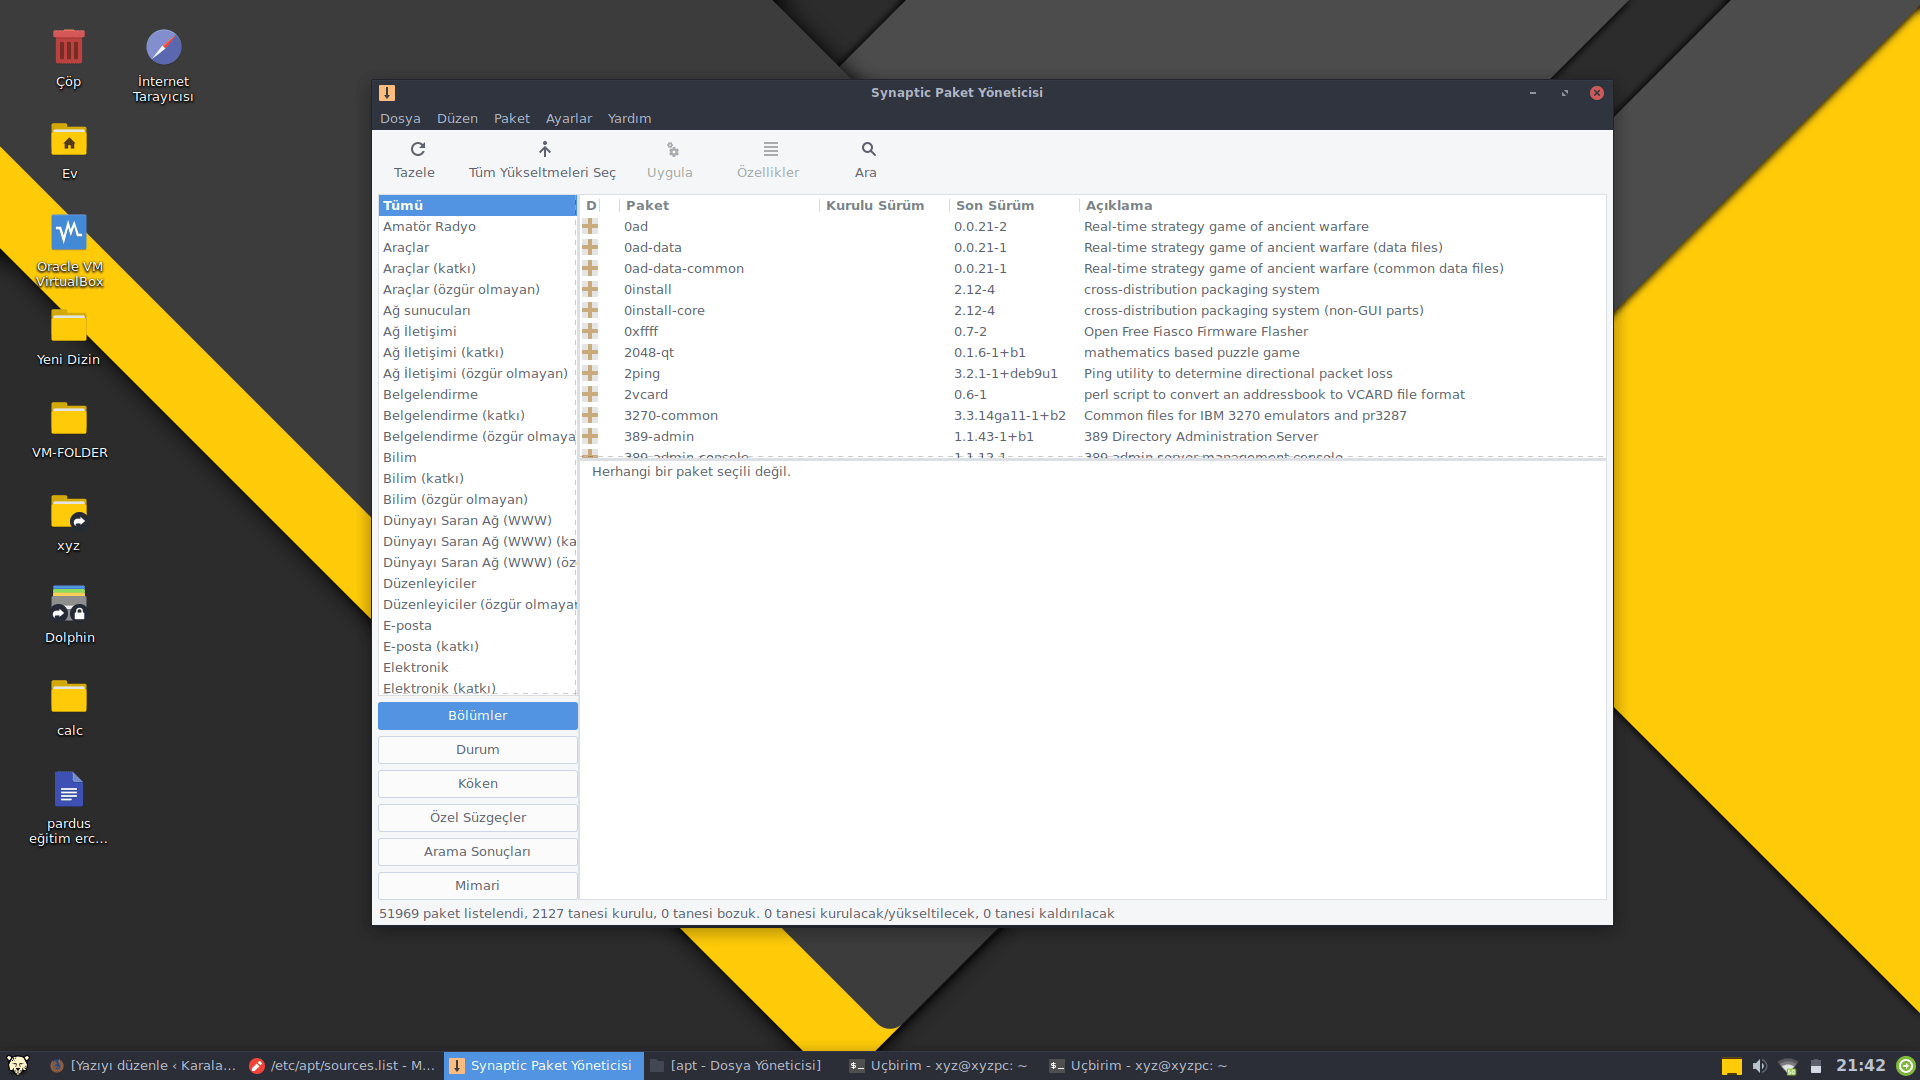Click the Açıklama column header

tap(1118, 206)
